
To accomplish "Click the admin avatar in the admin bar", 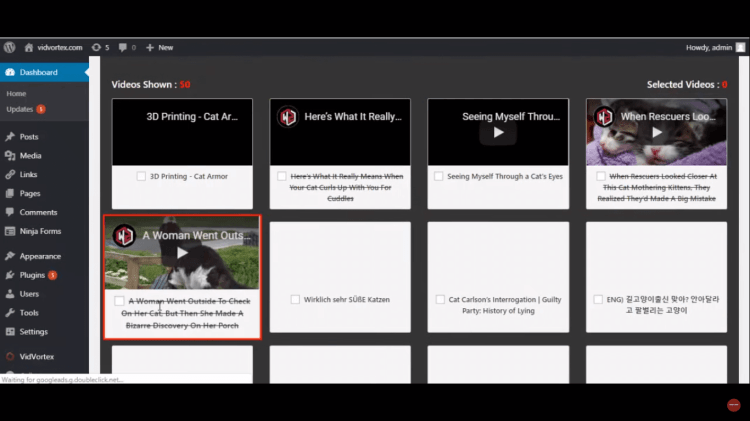I will (740, 47).
